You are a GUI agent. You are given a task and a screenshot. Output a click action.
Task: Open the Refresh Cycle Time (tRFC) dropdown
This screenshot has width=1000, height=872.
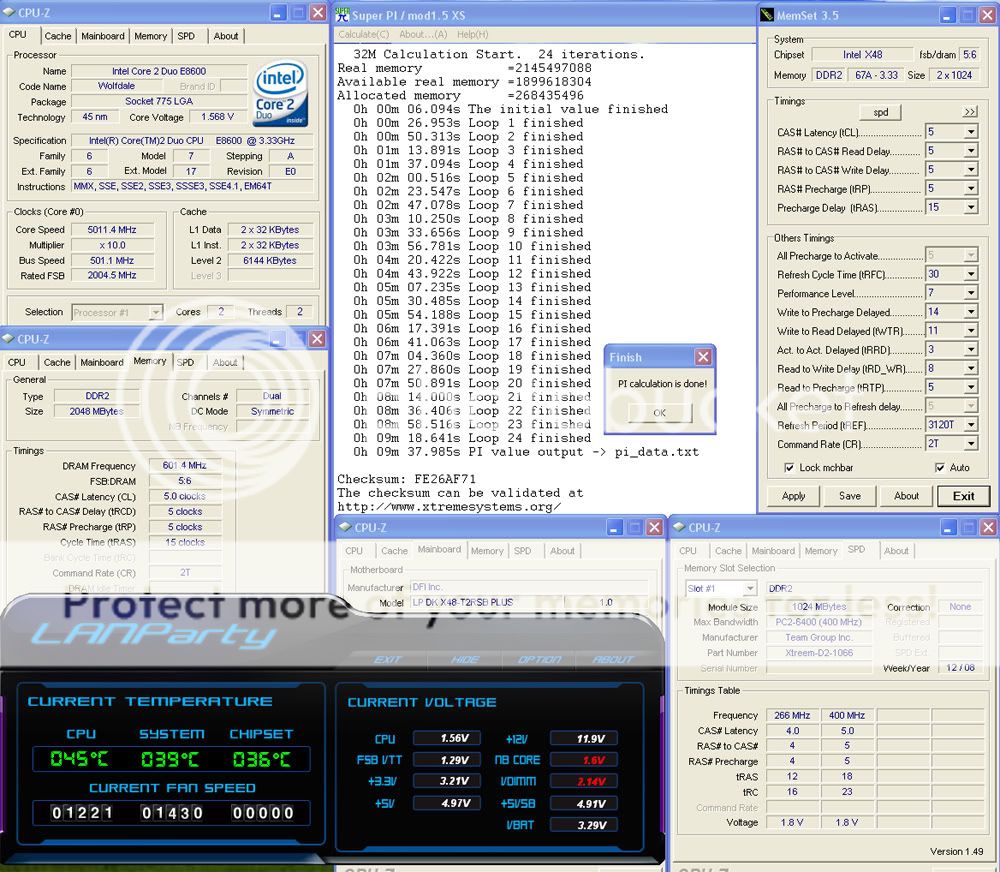[971, 274]
